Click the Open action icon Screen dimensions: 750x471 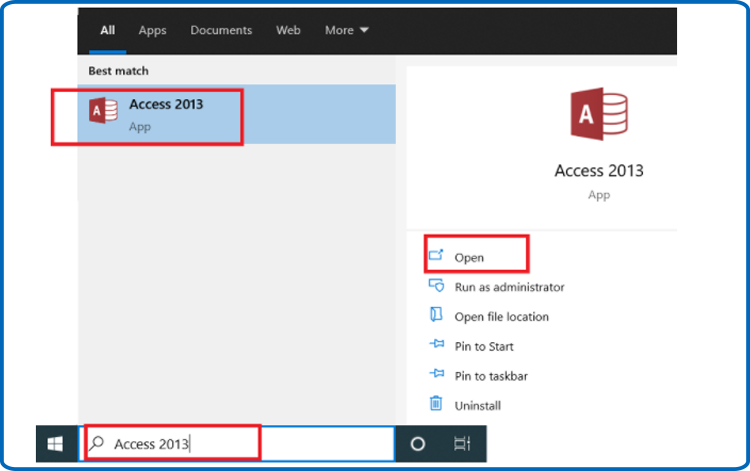tap(436, 255)
